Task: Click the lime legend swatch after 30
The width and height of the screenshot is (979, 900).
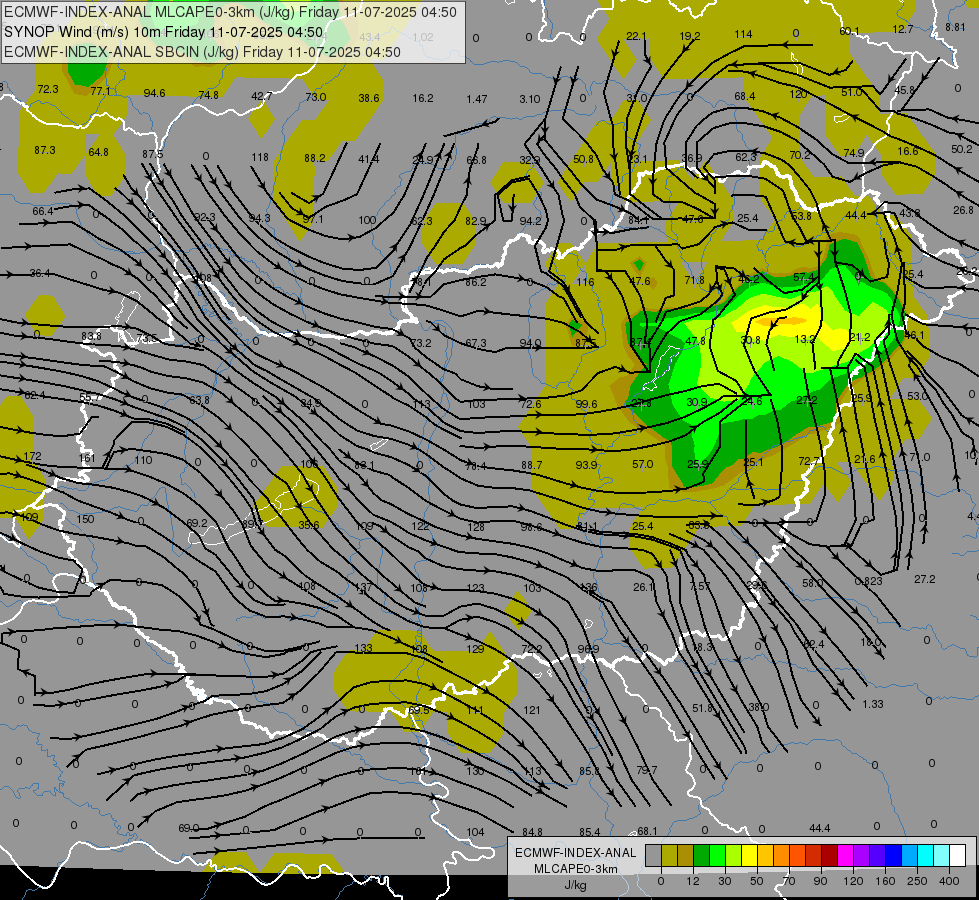Action: click(x=733, y=855)
